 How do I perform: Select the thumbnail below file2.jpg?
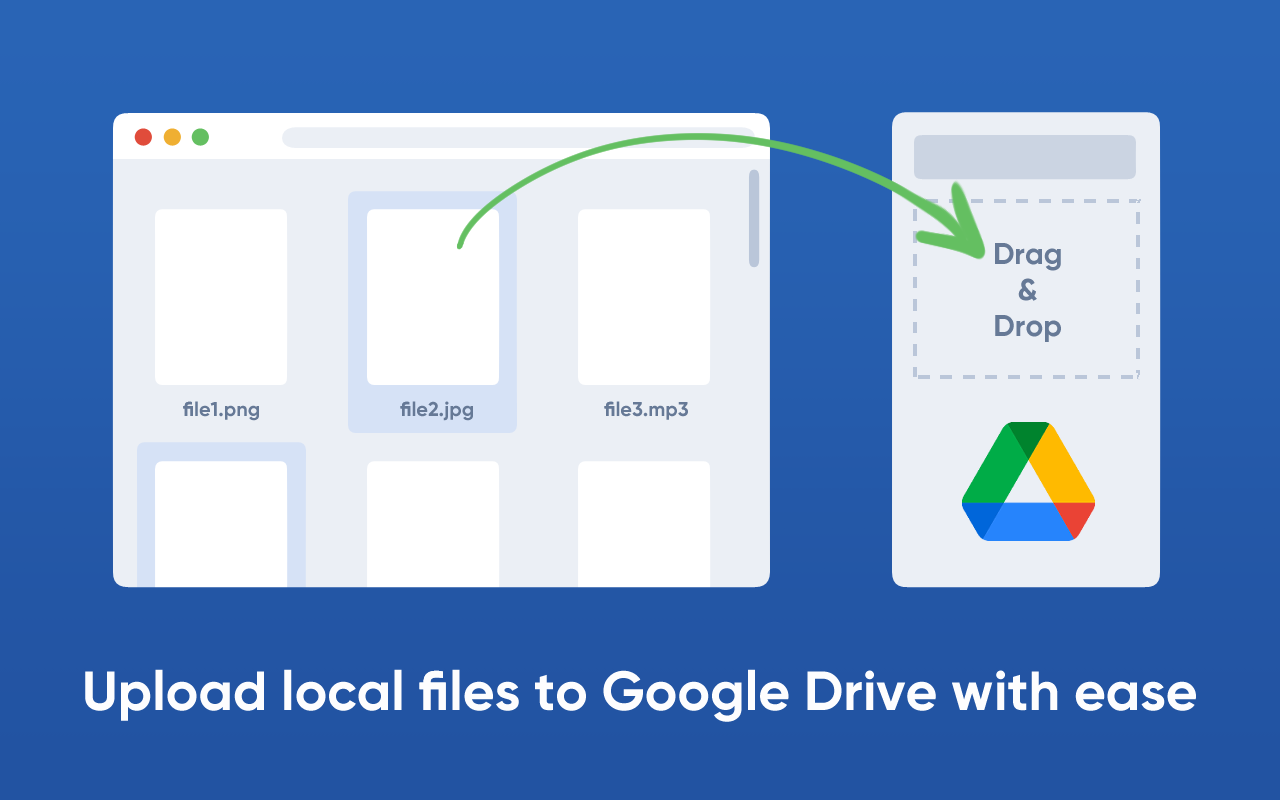click(432, 522)
